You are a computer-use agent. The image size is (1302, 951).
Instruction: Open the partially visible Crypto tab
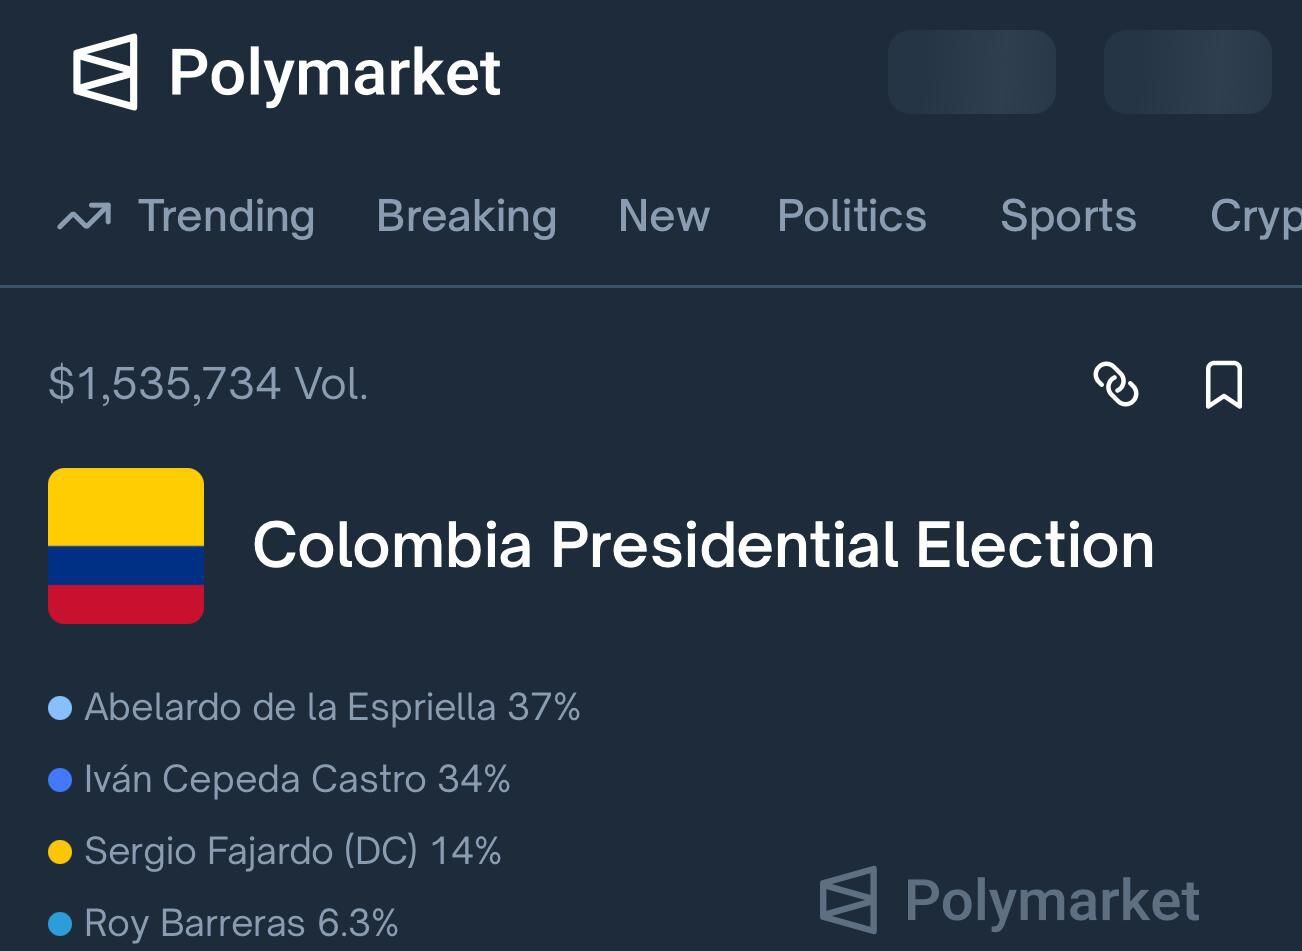tap(1255, 216)
